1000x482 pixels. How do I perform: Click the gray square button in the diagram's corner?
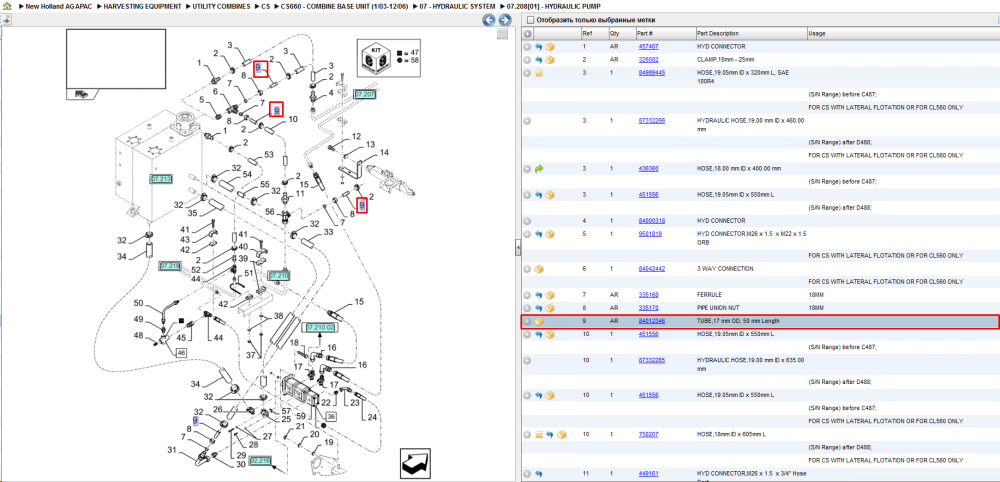tap(503, 34)
